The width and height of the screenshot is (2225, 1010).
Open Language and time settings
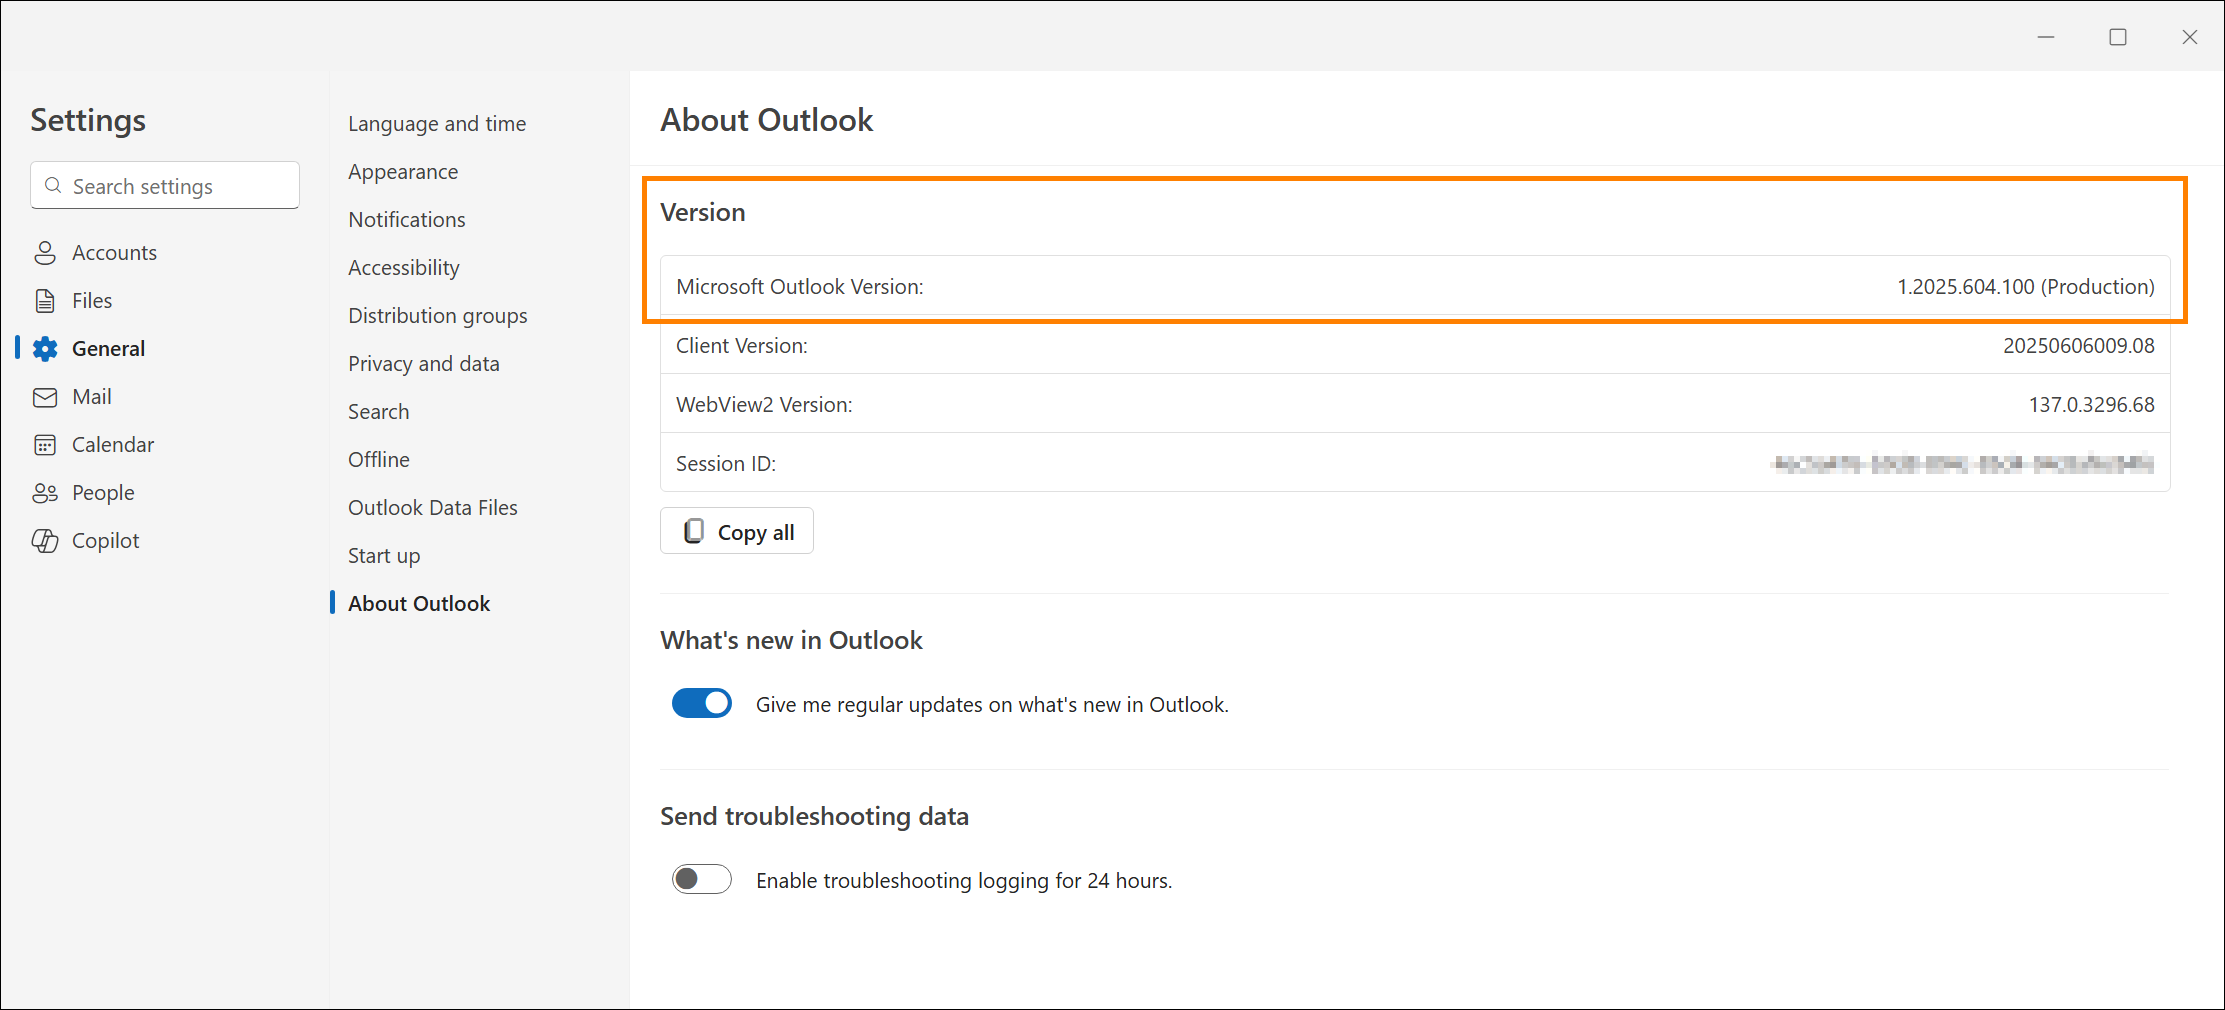pyautogui.click(x=437, y=124)
